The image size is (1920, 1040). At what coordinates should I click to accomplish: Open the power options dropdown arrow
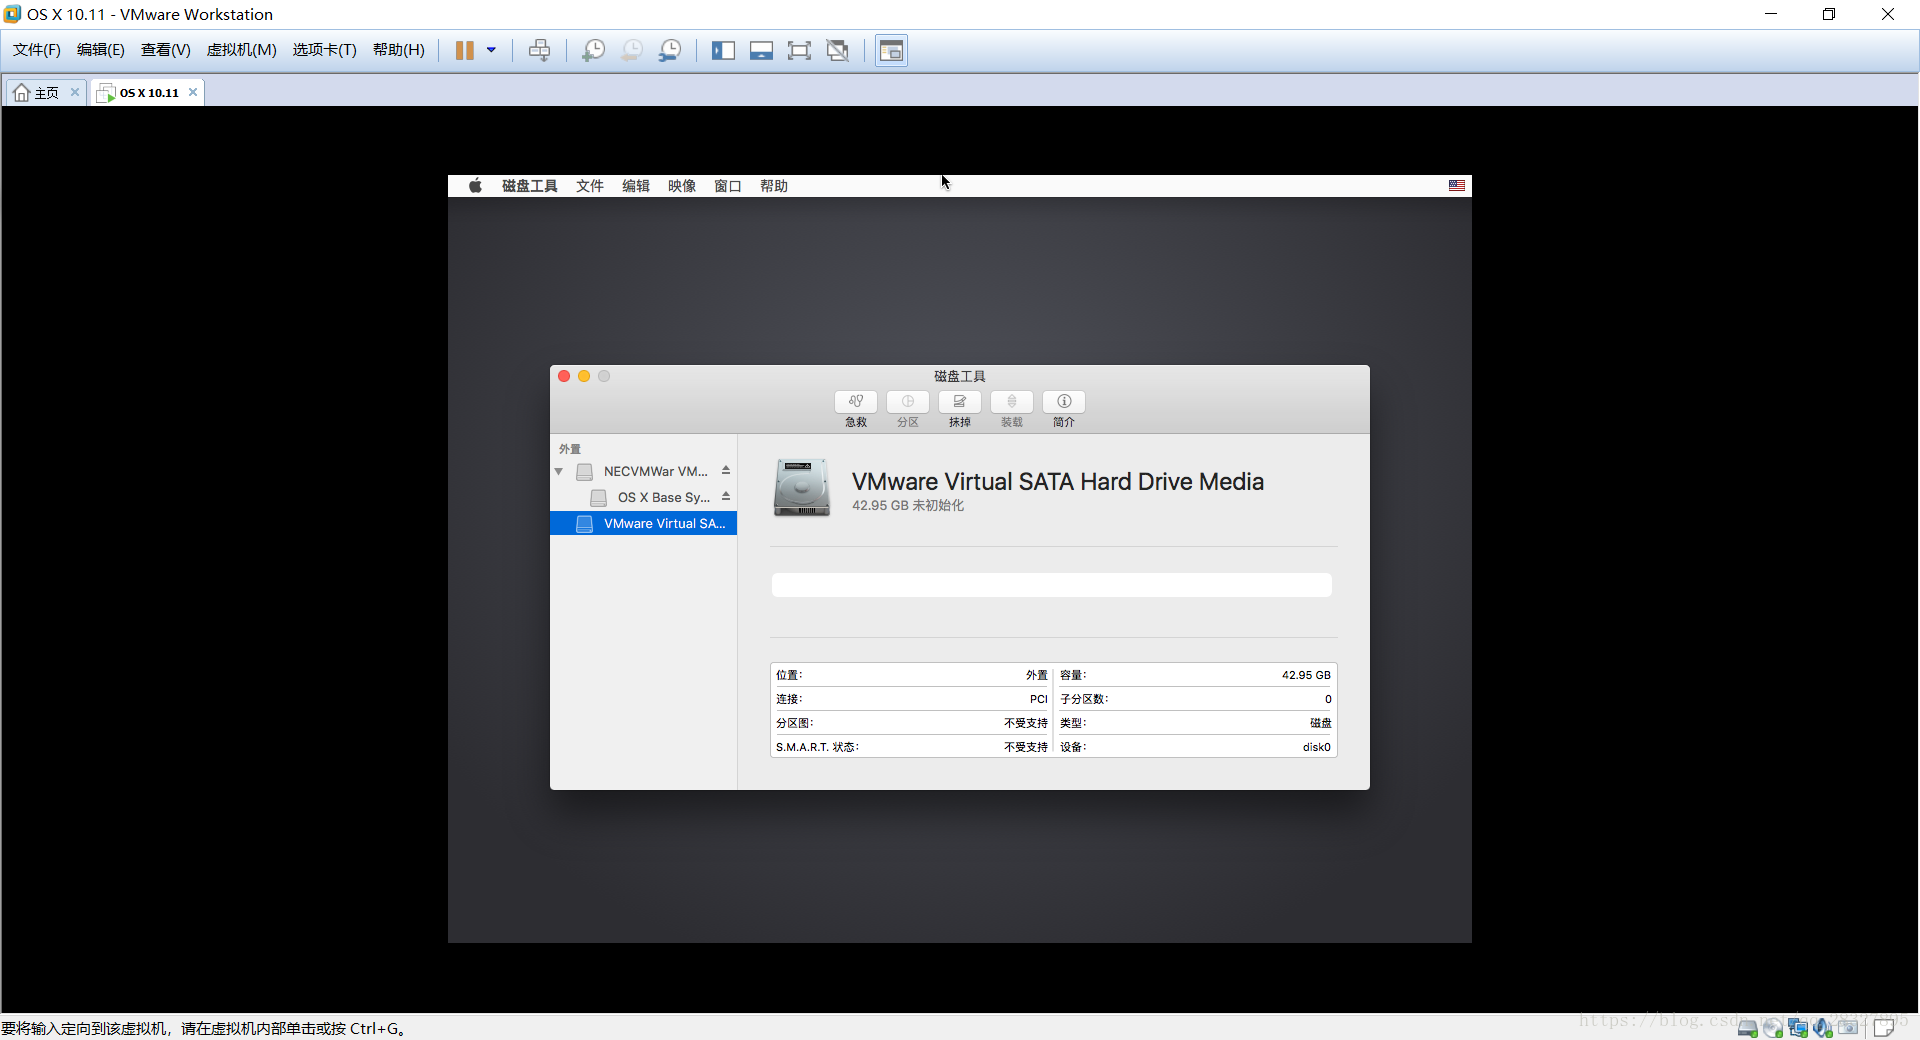point(491,50)
